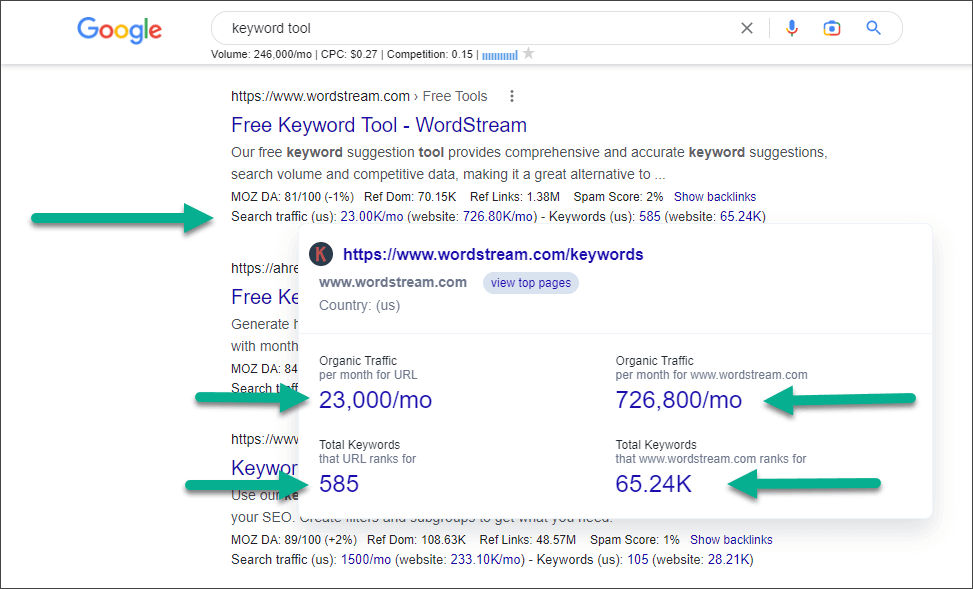Clear the query with the X icon
973x589 pixels.
pos(746,28)
